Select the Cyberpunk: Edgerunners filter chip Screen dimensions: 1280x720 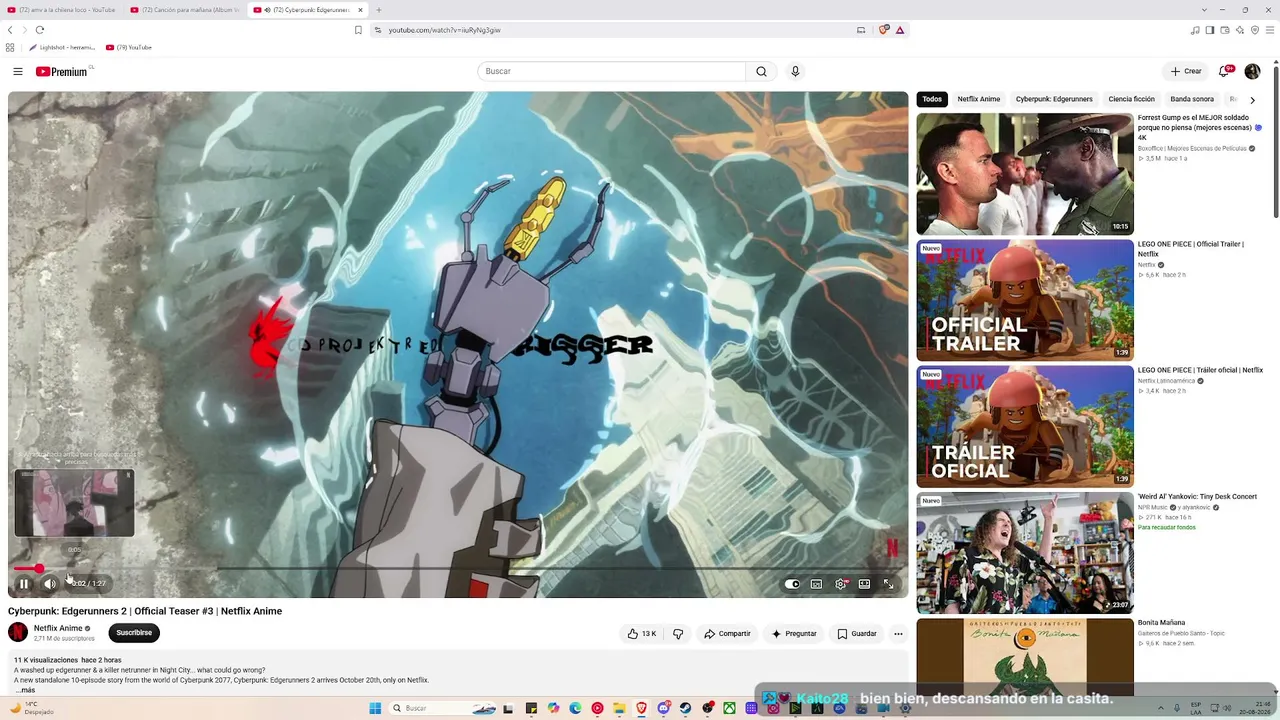(x=1054, y=99)
